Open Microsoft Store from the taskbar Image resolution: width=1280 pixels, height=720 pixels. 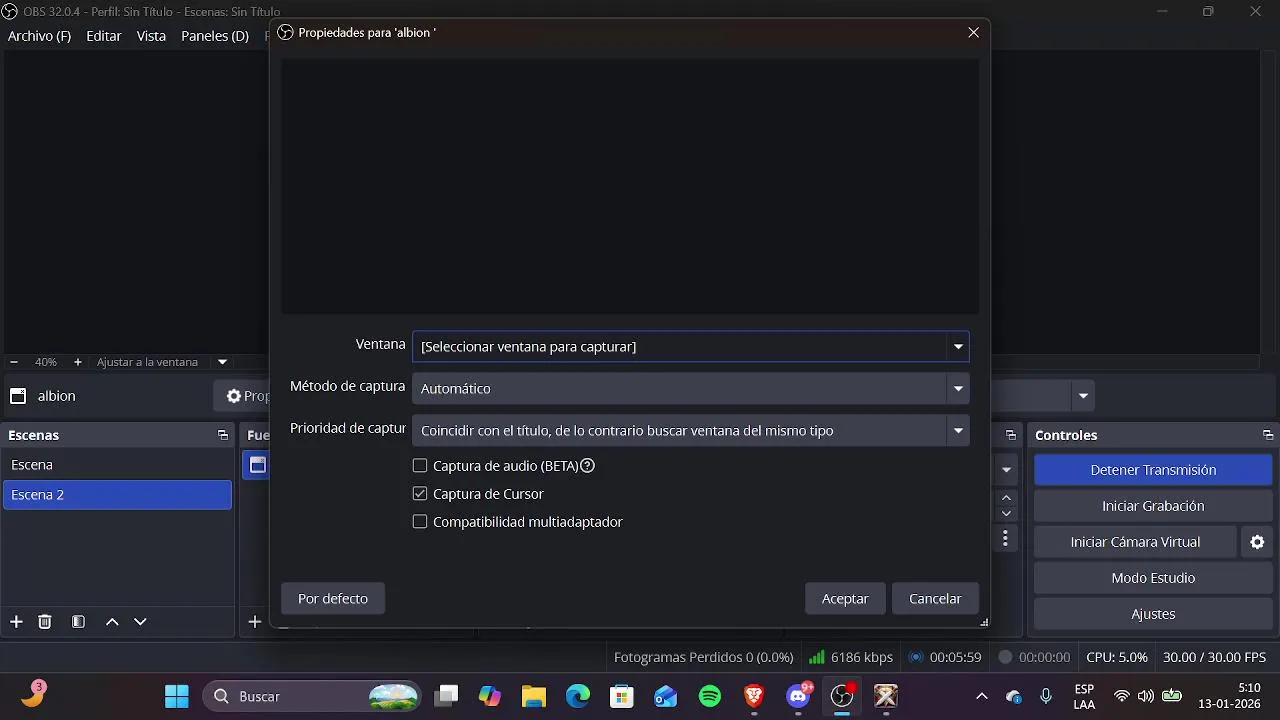point(622,696)
